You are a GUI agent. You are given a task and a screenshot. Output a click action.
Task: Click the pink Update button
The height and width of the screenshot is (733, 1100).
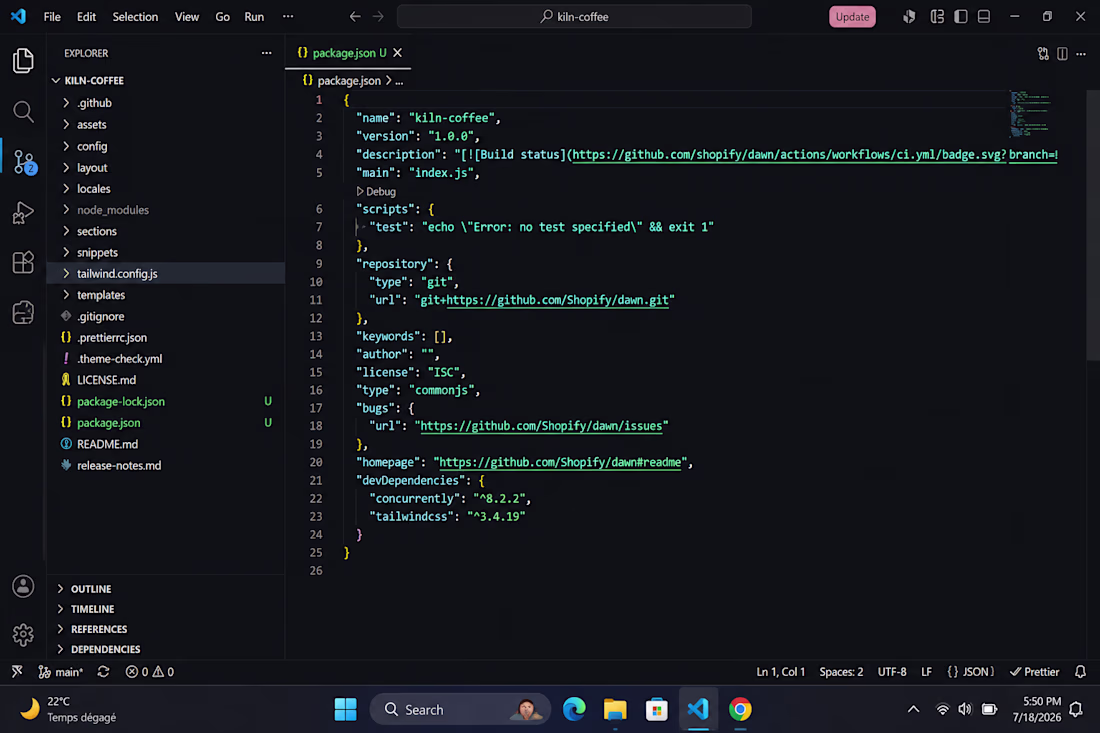tap(852, 17)
